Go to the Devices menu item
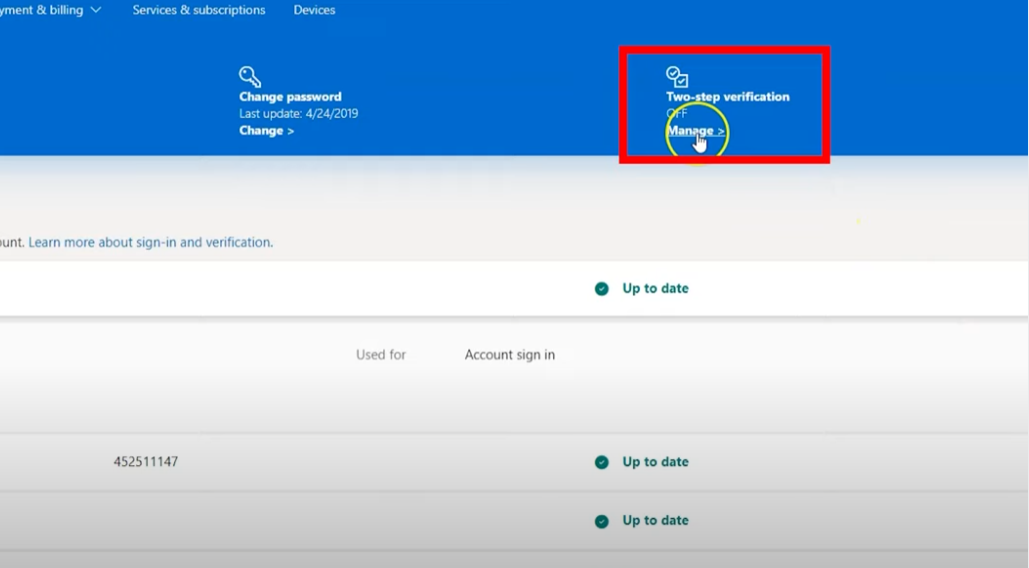Image resolution: width=1029 pixels, height=568 pixels. coord(314,10)
